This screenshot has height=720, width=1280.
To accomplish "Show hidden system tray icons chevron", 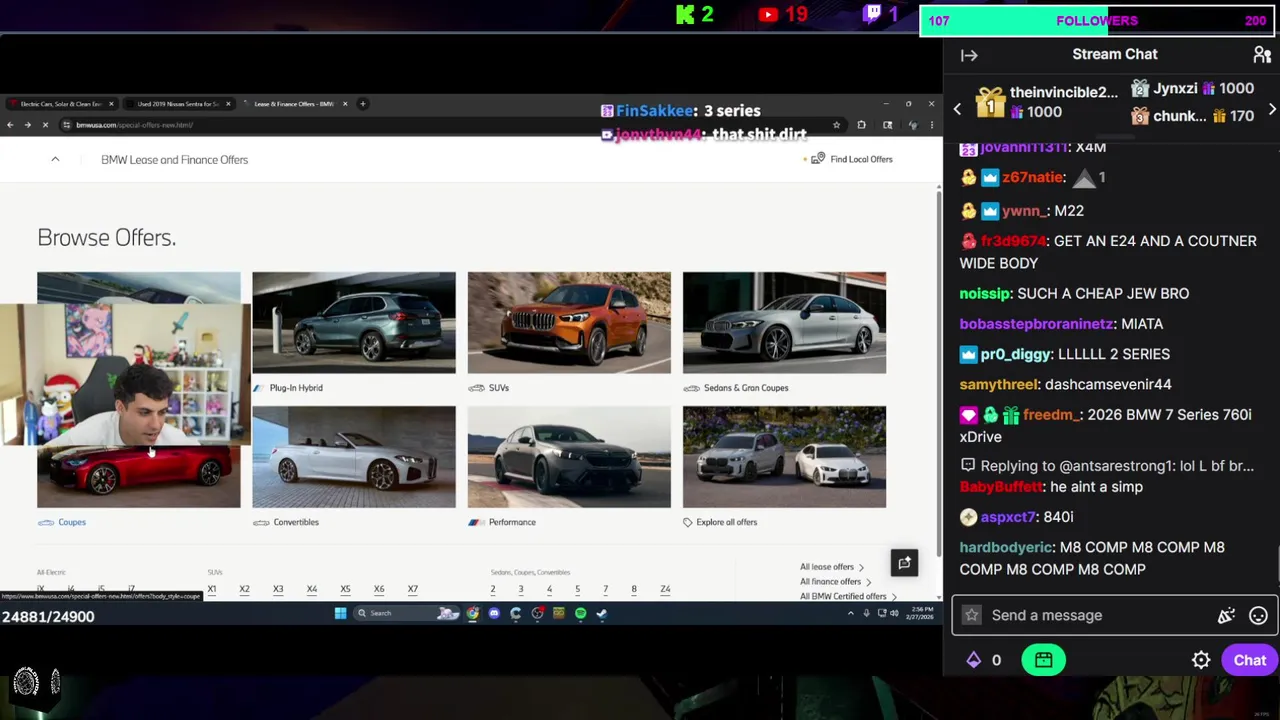I will [850, 613].
